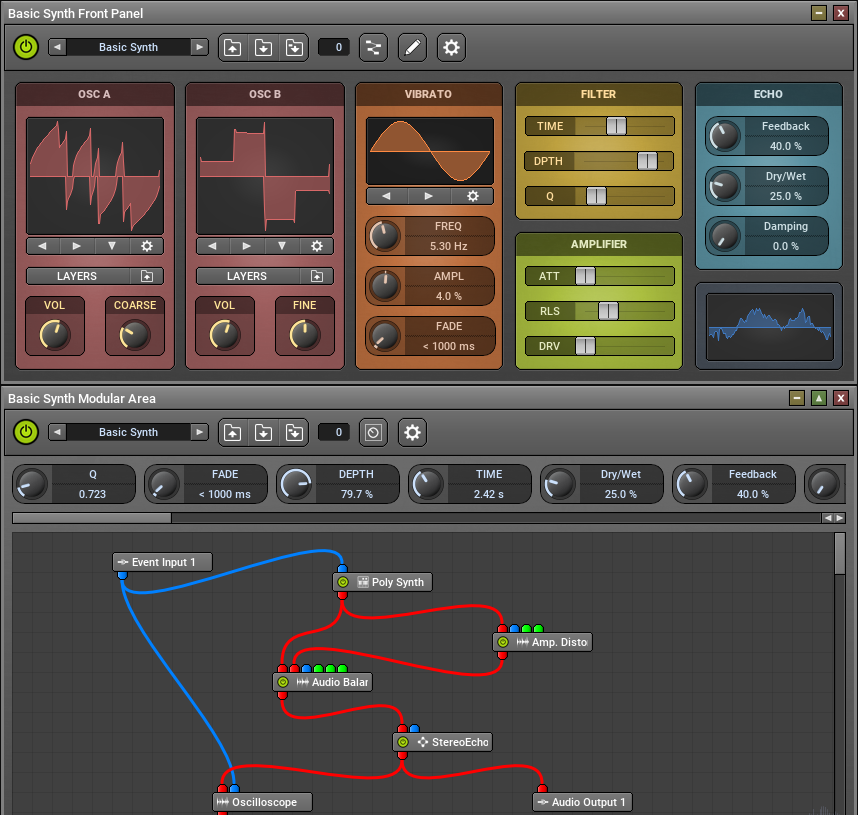Image resolution: width=858 pixels, height=815 pixels.
Task: Click the load layer icon beside OSC B Layers
Action: [317, 276]
